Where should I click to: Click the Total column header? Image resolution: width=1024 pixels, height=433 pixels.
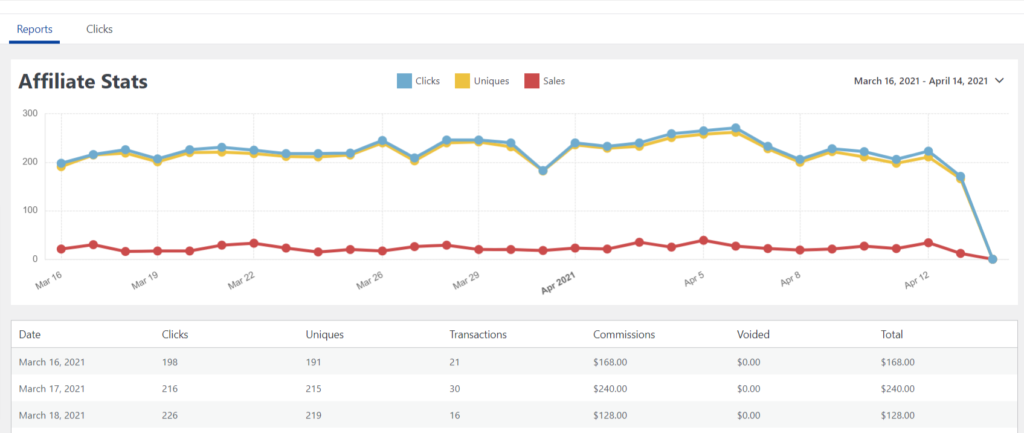click(x=890, y=334)
